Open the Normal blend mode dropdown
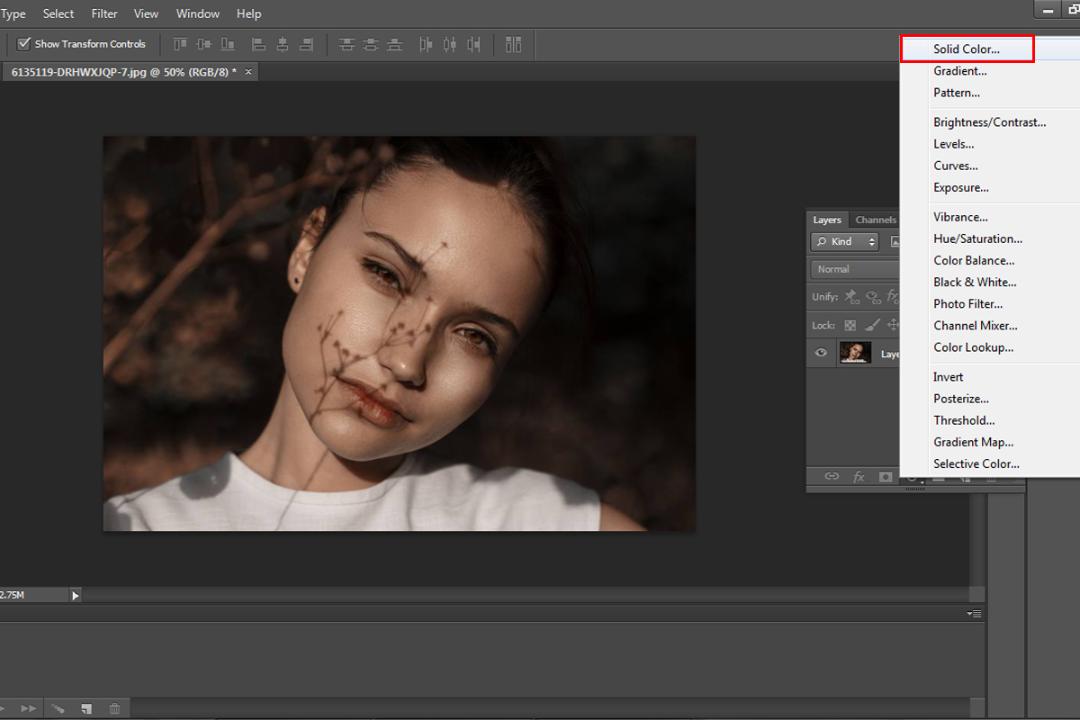This screenshot has width=1080, height=720. coord(855,269)
